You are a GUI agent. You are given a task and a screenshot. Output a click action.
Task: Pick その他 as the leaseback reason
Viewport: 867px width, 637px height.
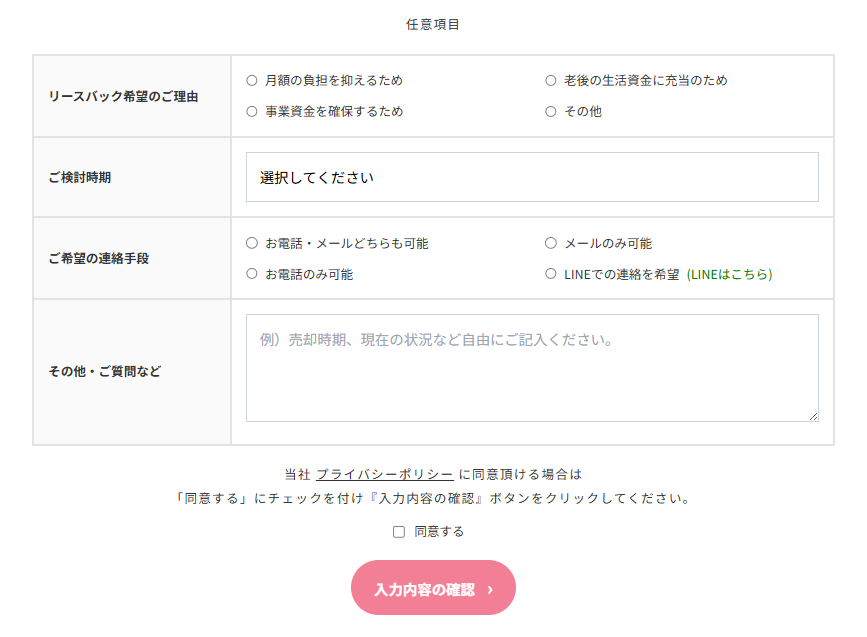pyautogui.click(x=549, y=112)
